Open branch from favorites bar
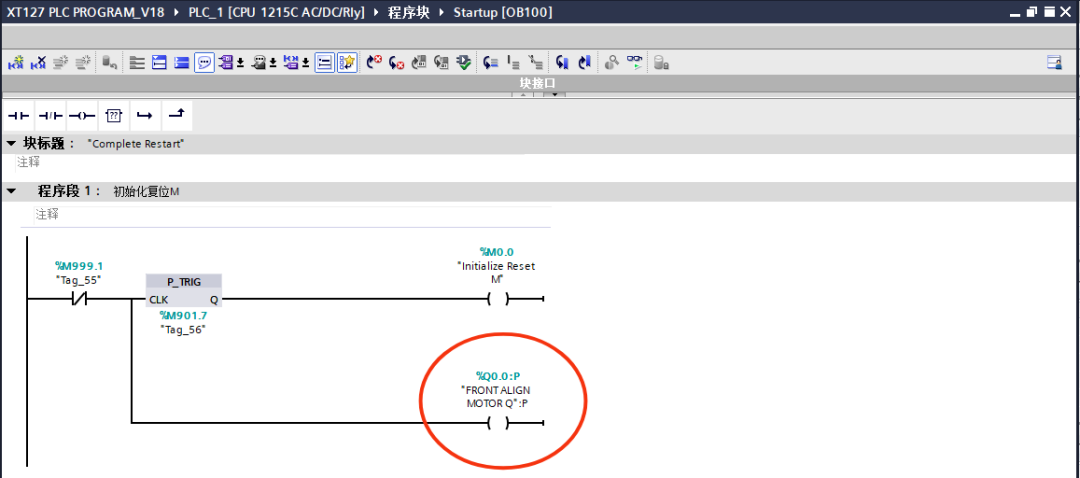Image resolution: width=1080 pixels, height=478 pixels. point(144,116)
